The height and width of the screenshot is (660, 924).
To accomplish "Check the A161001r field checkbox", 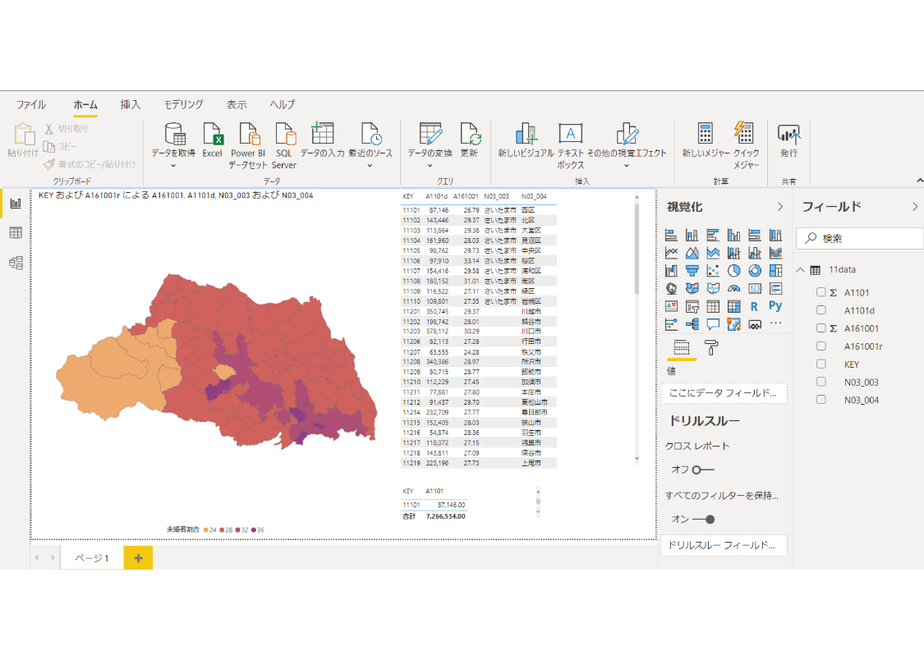I will 821,346.
